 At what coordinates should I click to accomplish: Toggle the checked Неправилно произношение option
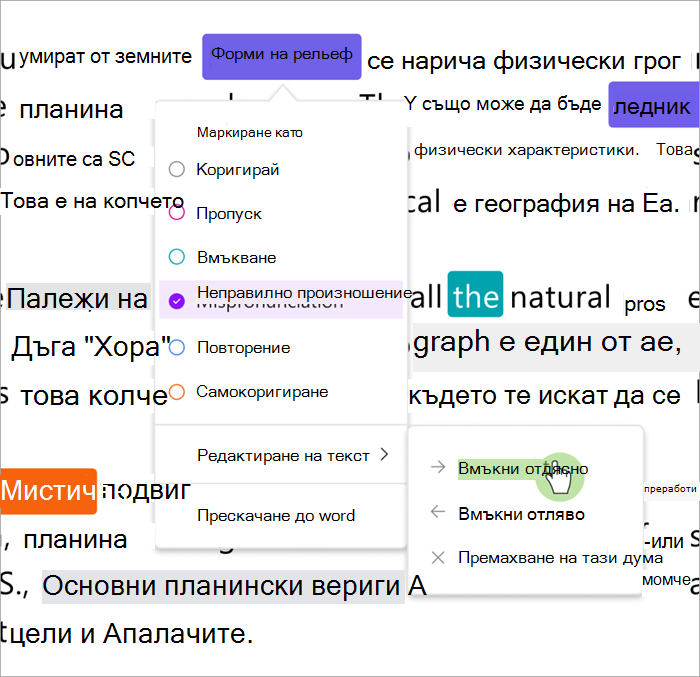177,301
